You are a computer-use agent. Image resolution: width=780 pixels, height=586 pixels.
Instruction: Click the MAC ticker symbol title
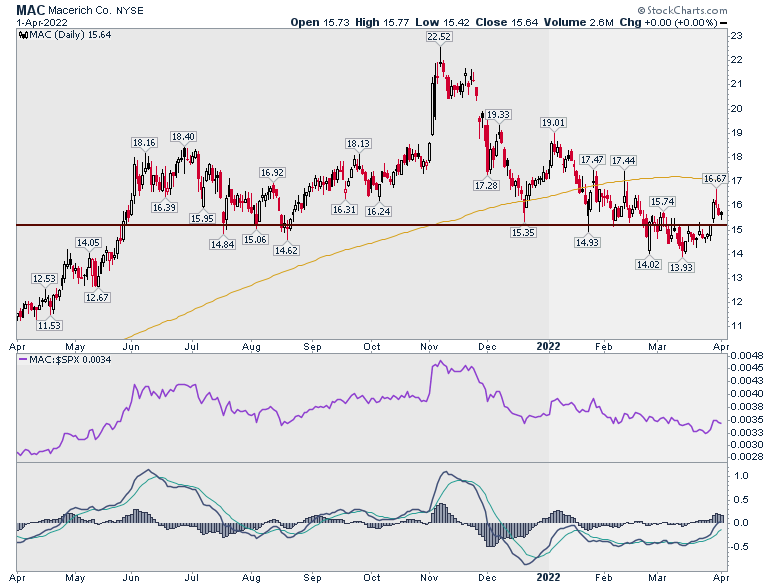[30, 9]
